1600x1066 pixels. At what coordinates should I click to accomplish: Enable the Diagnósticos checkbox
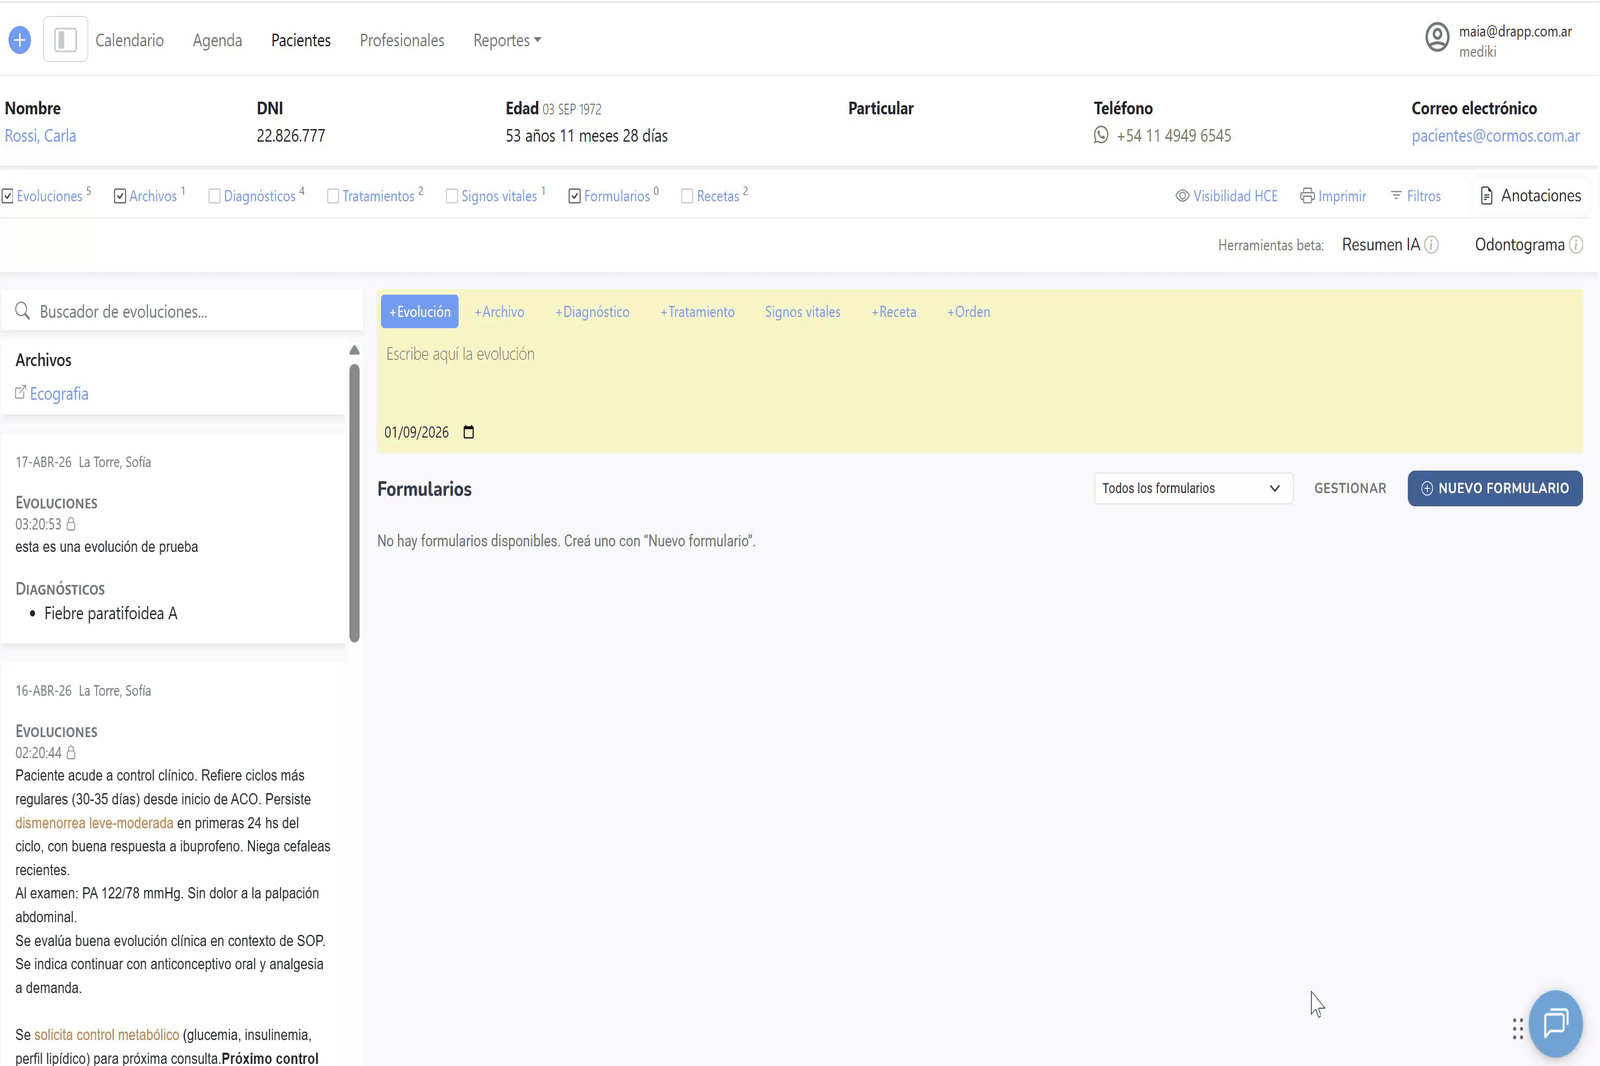[214, 196]
